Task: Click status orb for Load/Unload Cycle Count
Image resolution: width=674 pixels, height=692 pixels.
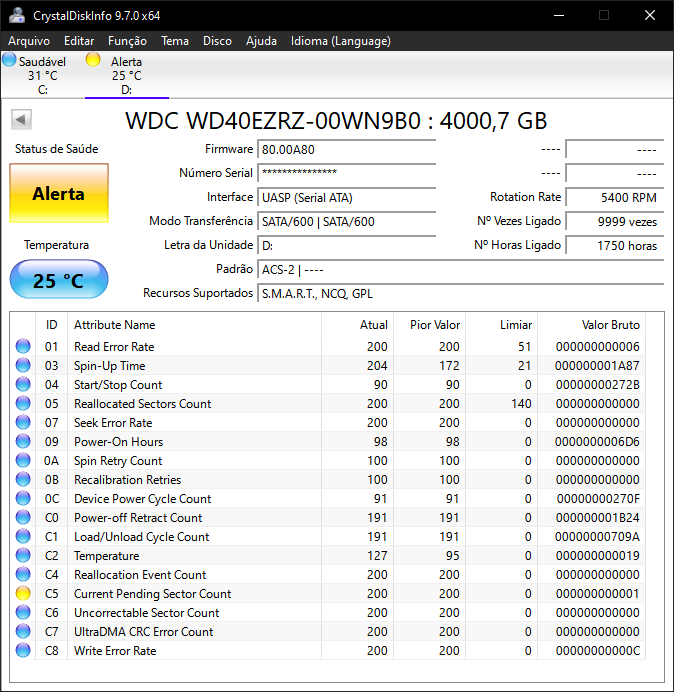Action: click(x=23, y=536)
